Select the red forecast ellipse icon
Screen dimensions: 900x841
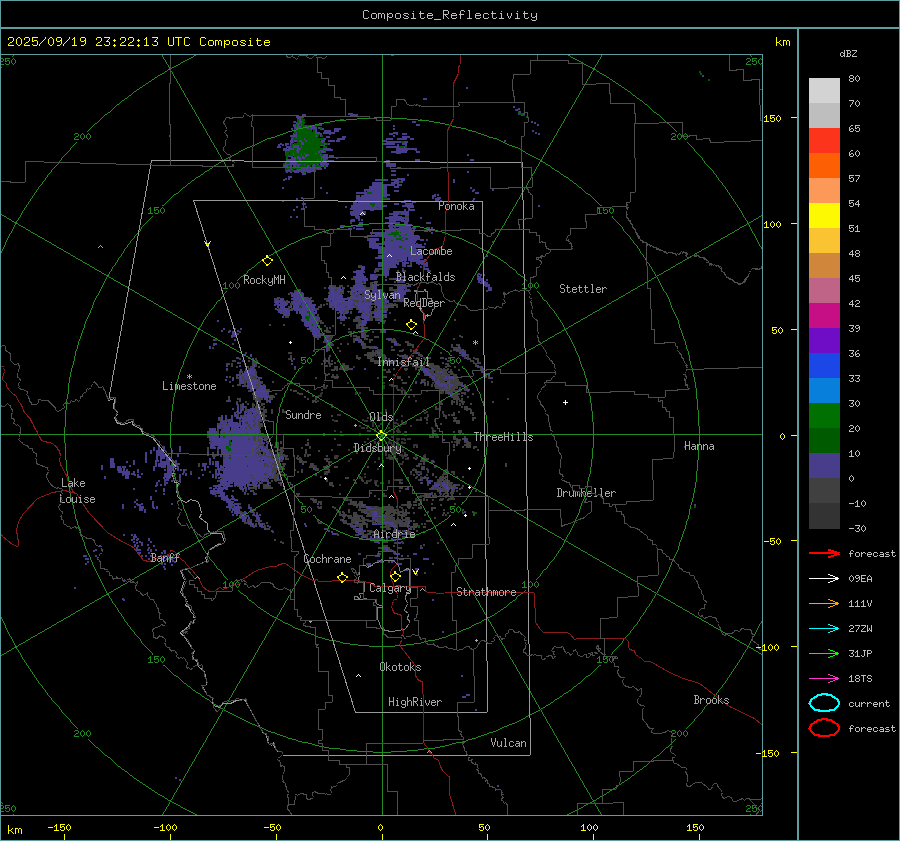[824, 728]
